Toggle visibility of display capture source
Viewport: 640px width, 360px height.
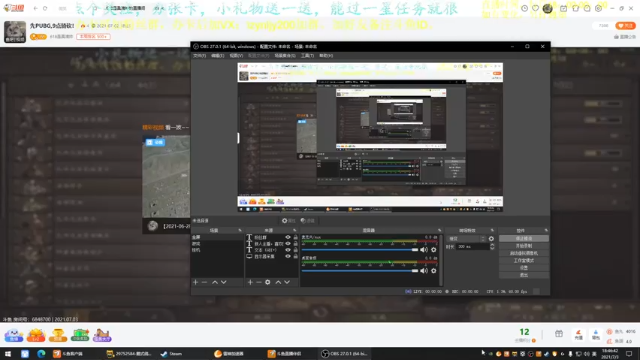[x=288, y=256]
